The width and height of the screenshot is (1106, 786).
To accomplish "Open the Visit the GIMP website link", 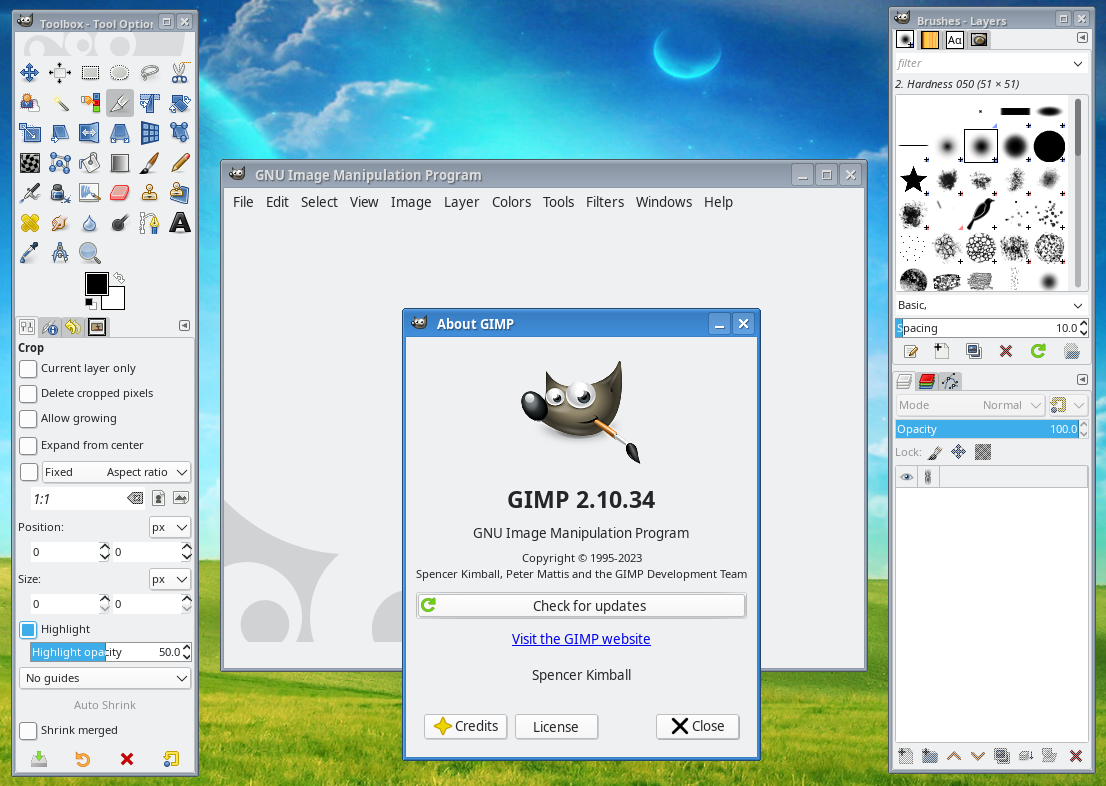I will point(581,639).
